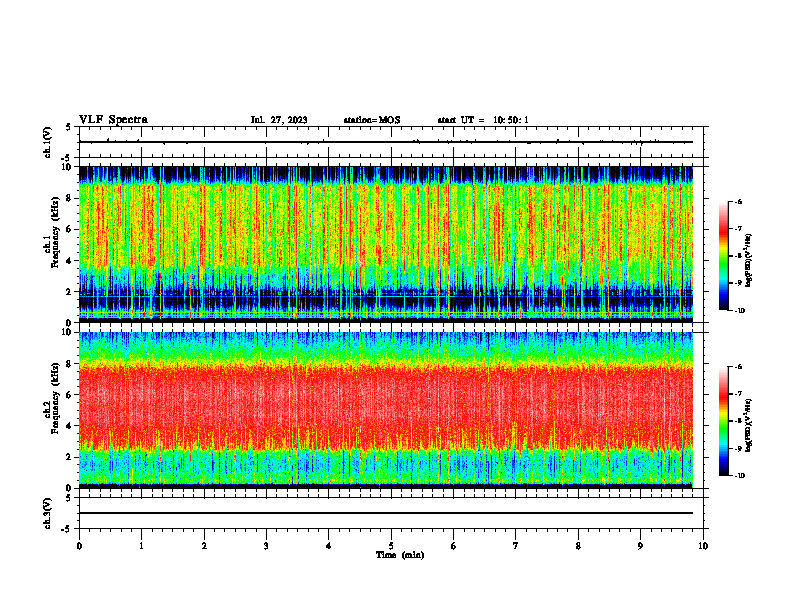Screen dimensions: 792x612
Task: Click time axis tick label "2"
Action: [x=204, y=546]
